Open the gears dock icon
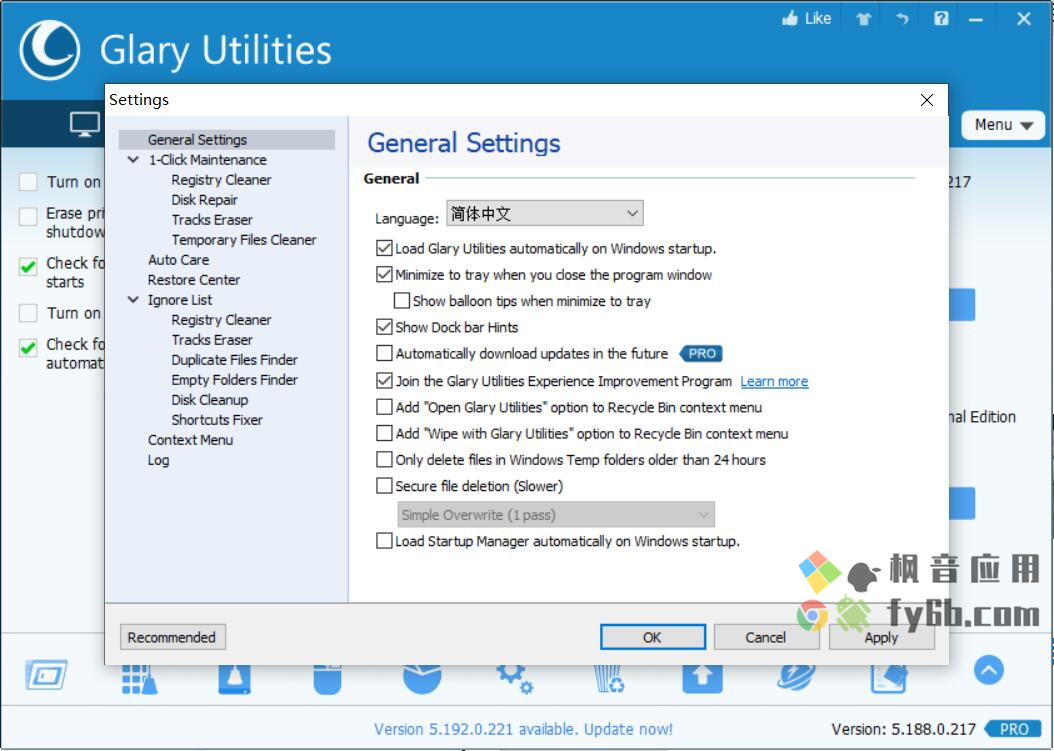1054x751 pixels. point(515,679)
